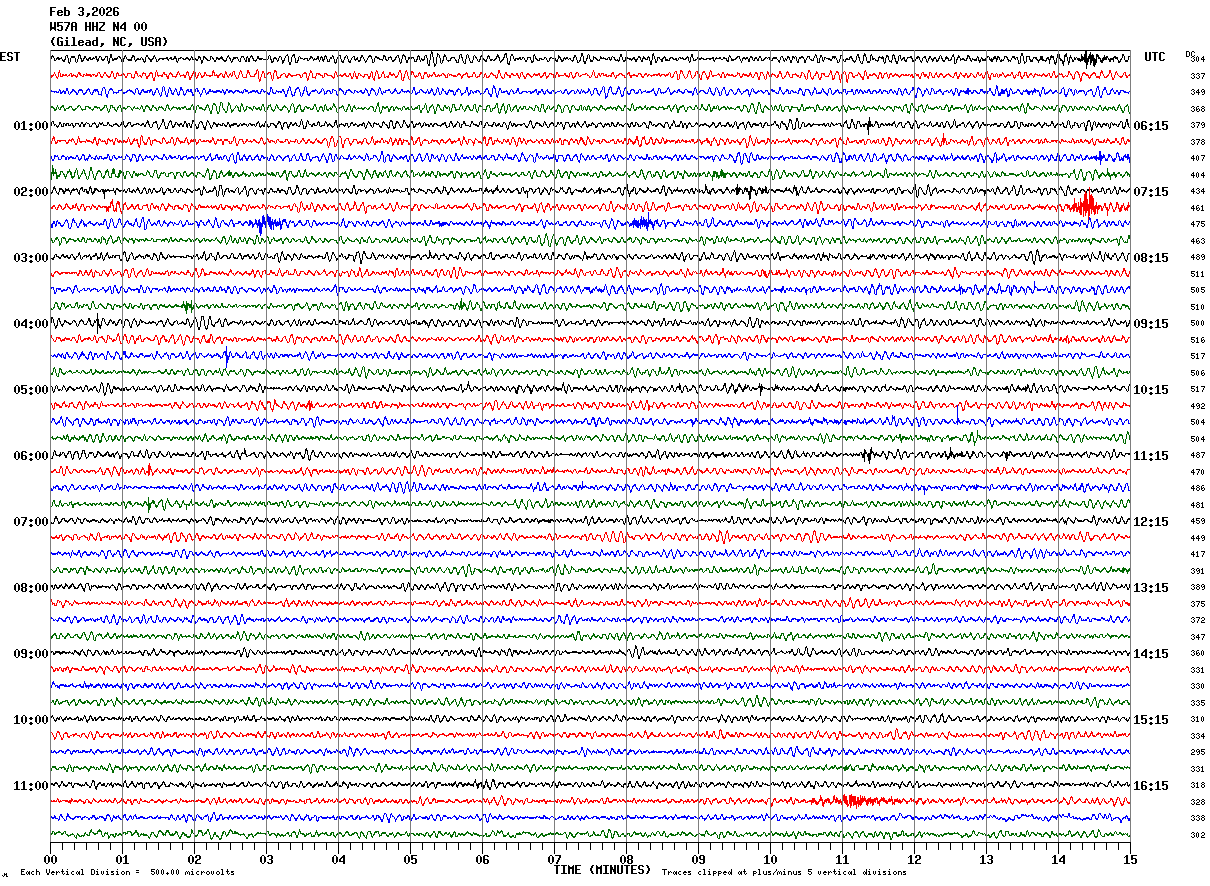Click the DC offset value 475
1210x886 pixels.
tap(1198, 225)
